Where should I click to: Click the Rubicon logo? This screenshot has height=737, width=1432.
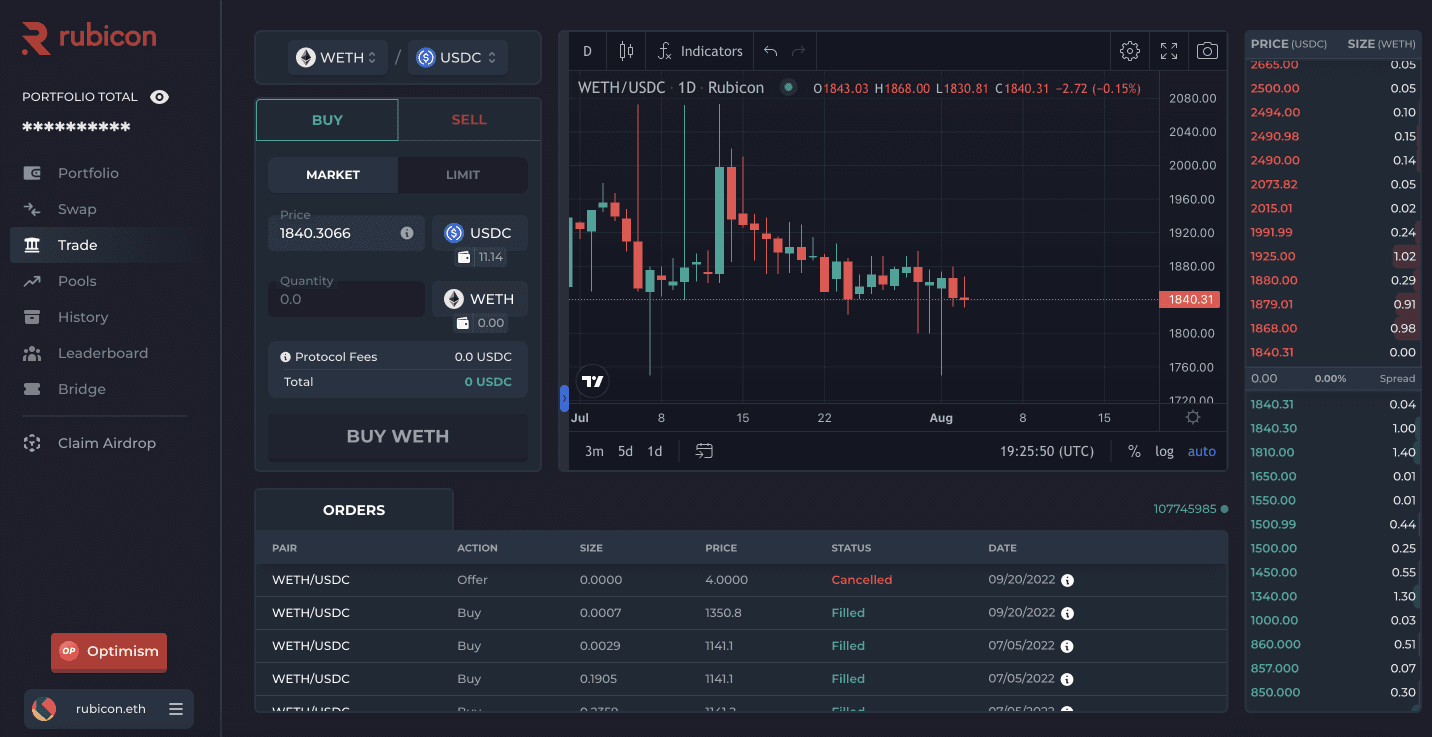tap(89, 38)
